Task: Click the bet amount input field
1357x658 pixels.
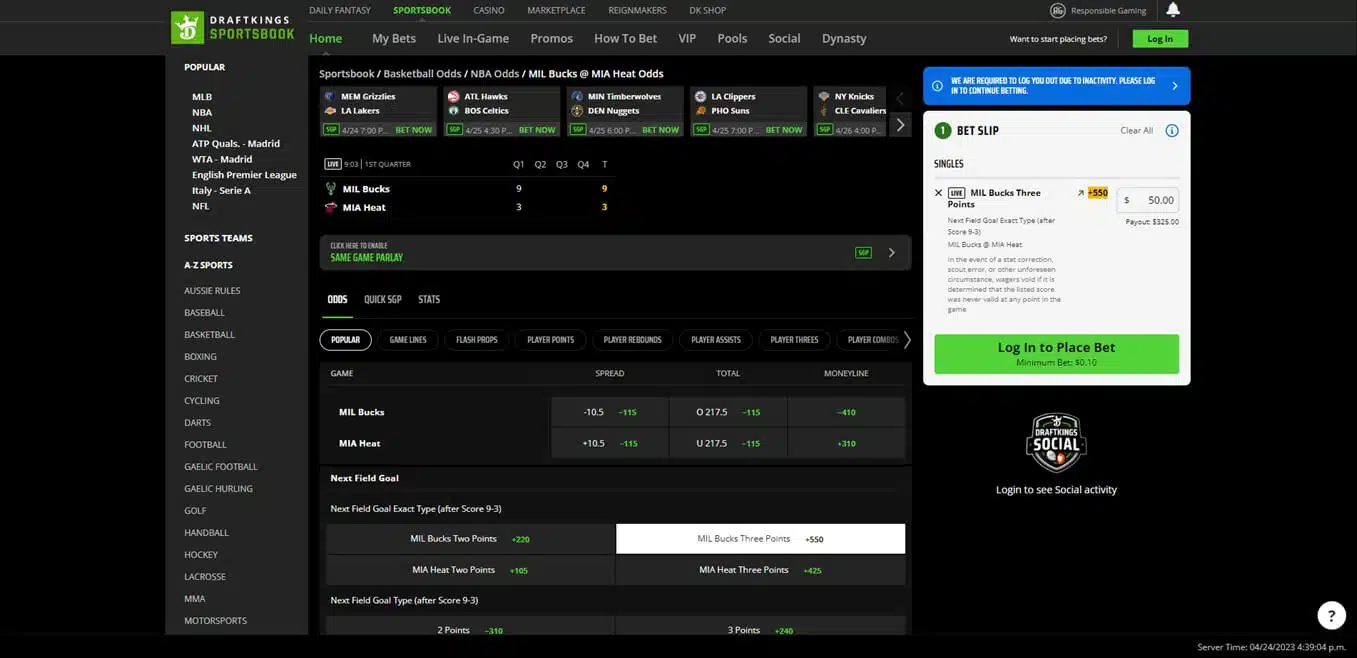Action: point(1147,200)
